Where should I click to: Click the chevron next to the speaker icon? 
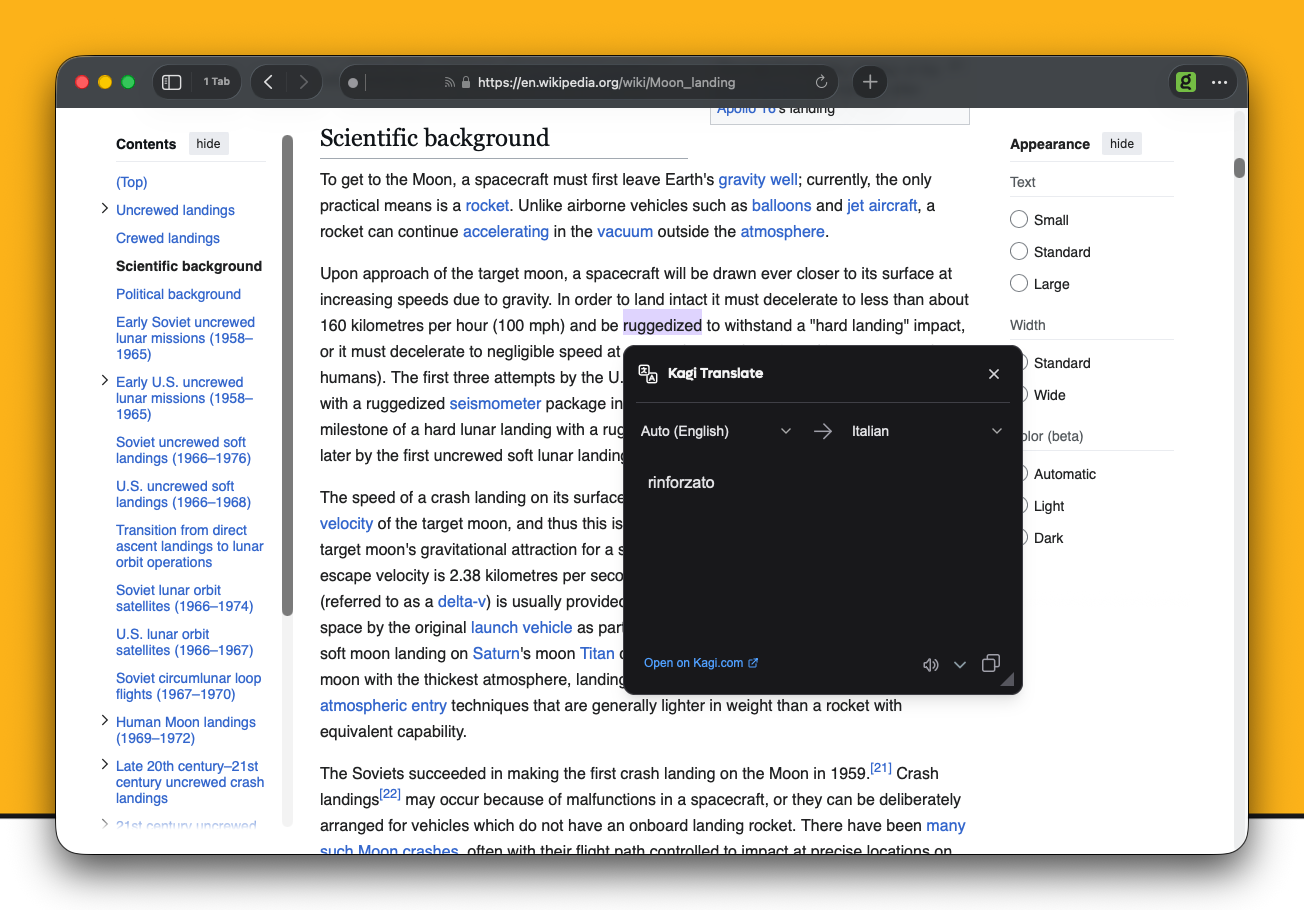959,663
